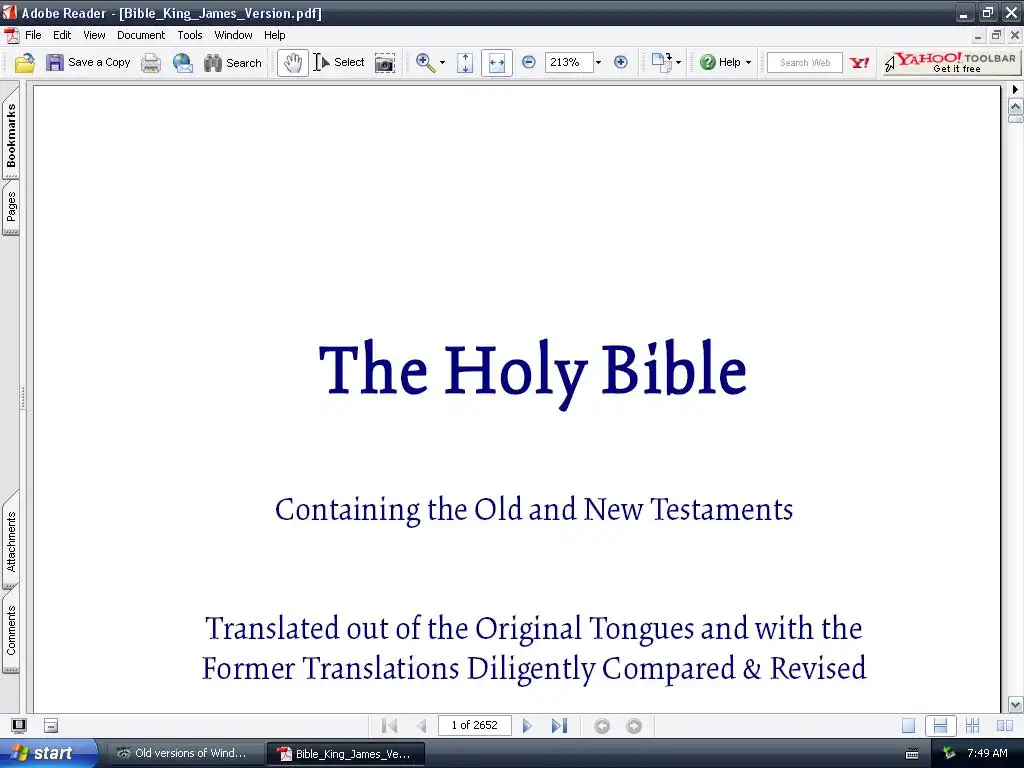
Task: Click the Yahoo Y! search icon
Action: coord(859,63)
